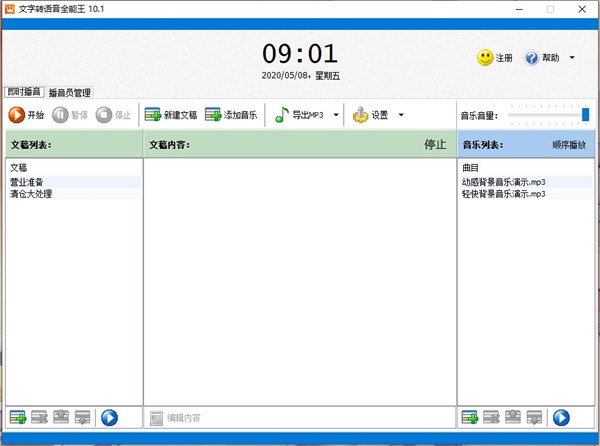Click the Pause (暂停) toolbar button
This screenshot has height=446, width=600.
click(x=70, y=115)
